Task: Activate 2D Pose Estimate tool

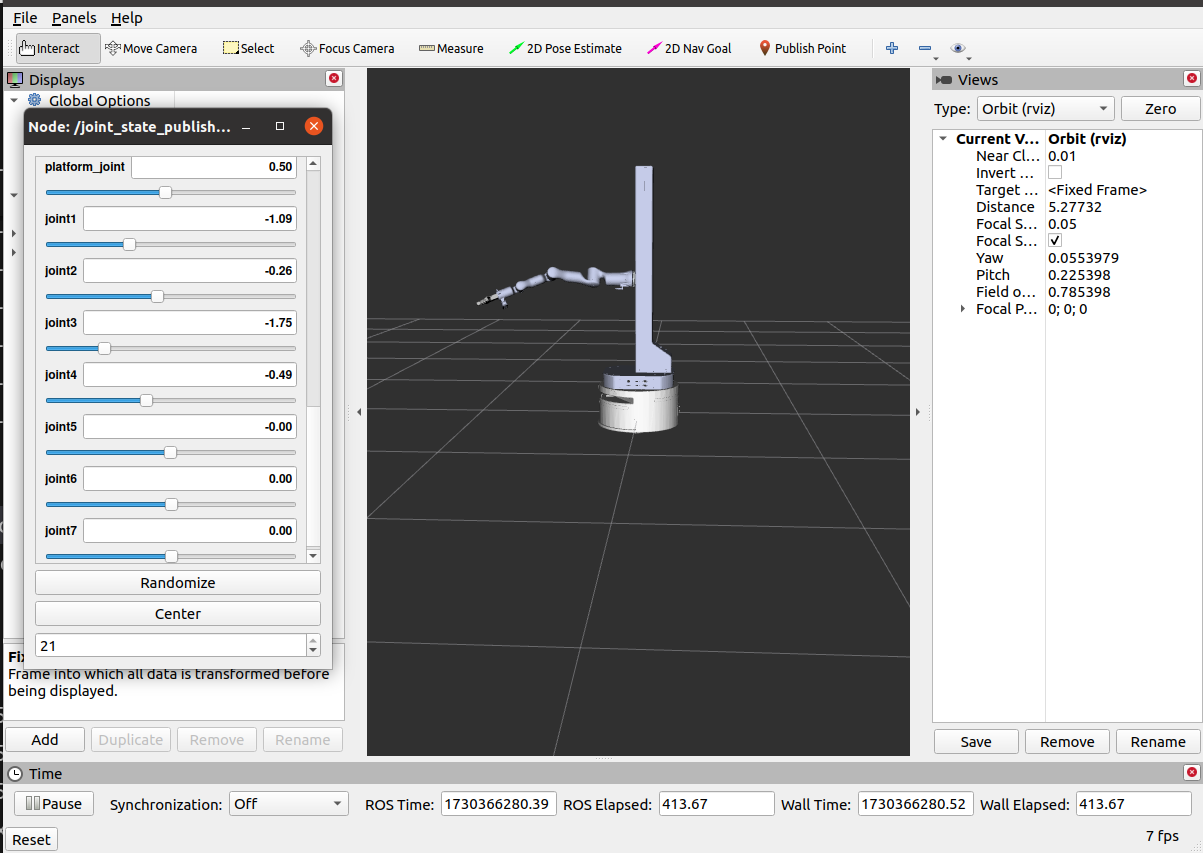Action: tap(565, 48)
